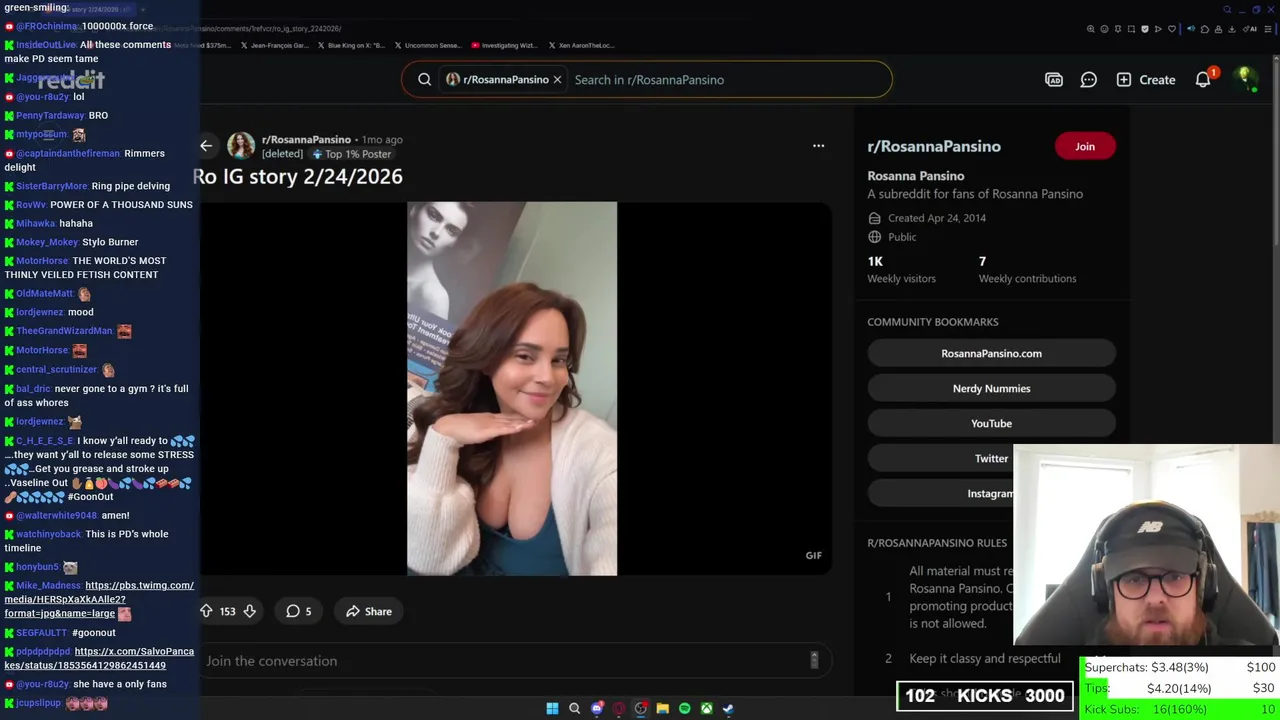
Task: Click the browser zoom magnifier icon
Action: pyautogui.click(x=1090, y=29)
